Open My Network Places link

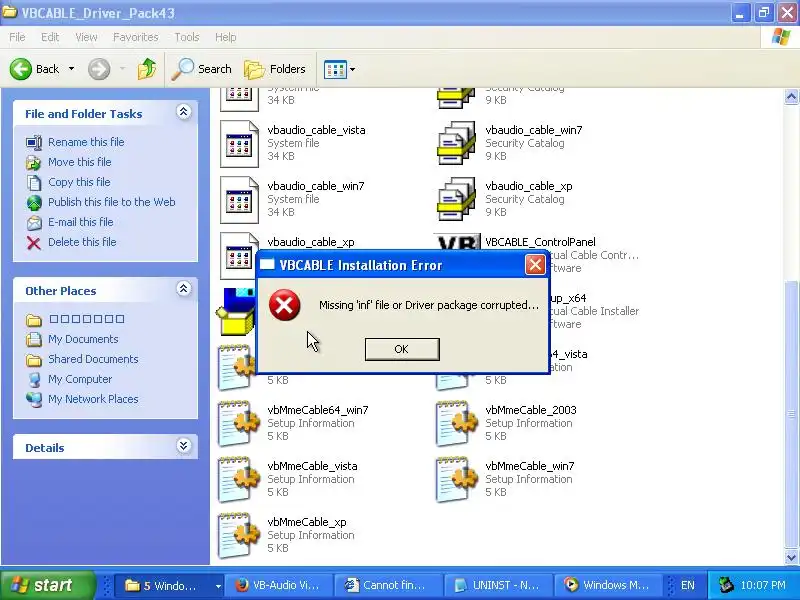click(x=93, y=399)
